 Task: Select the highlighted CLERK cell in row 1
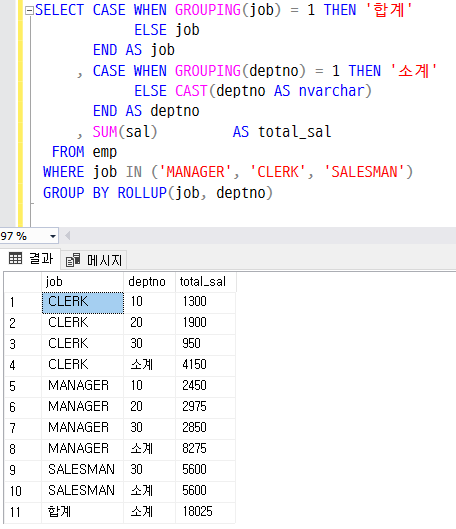tap(83, 303)
